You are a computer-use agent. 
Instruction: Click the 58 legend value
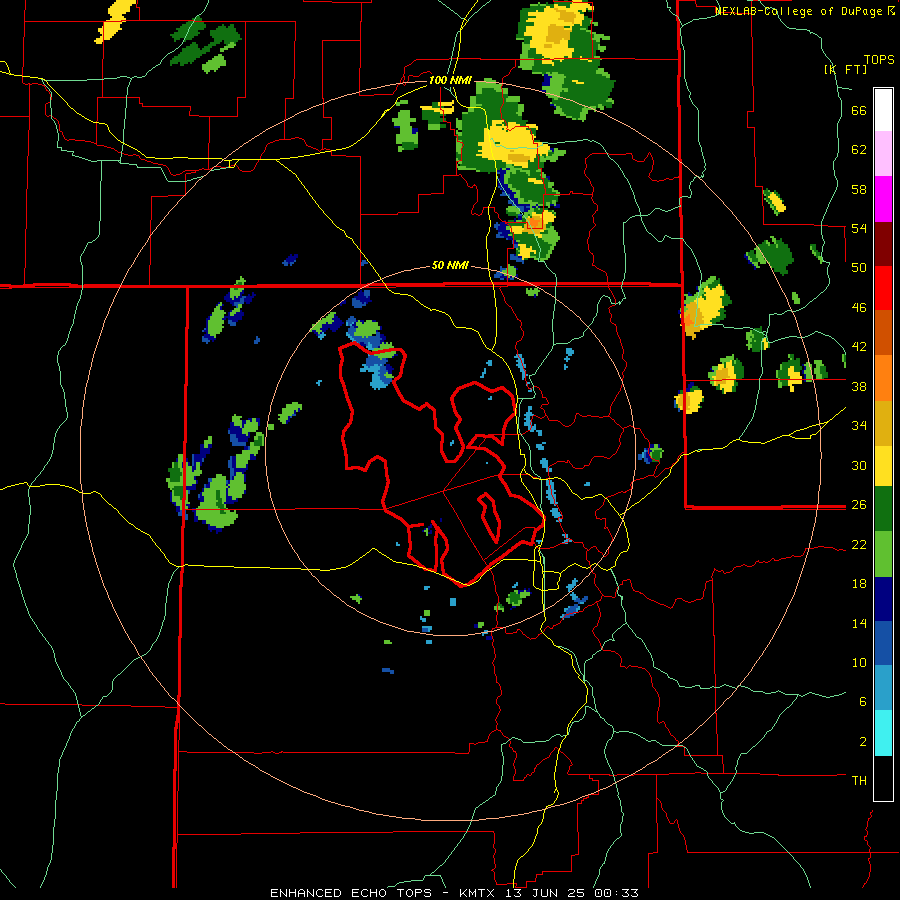(x=859, y=189)
